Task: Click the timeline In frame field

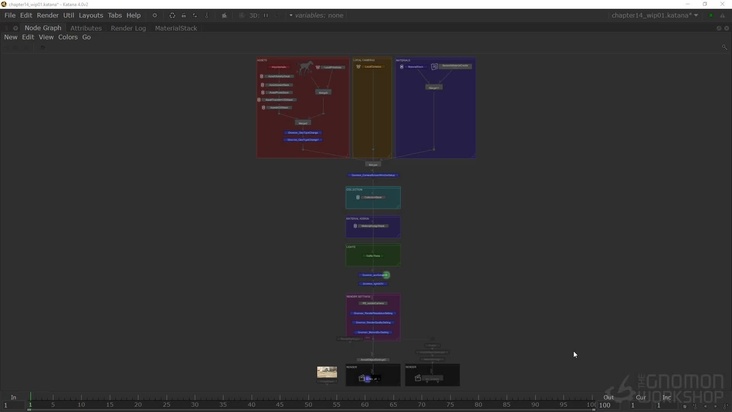Action: pyautogui.click(x=13, y=405)
